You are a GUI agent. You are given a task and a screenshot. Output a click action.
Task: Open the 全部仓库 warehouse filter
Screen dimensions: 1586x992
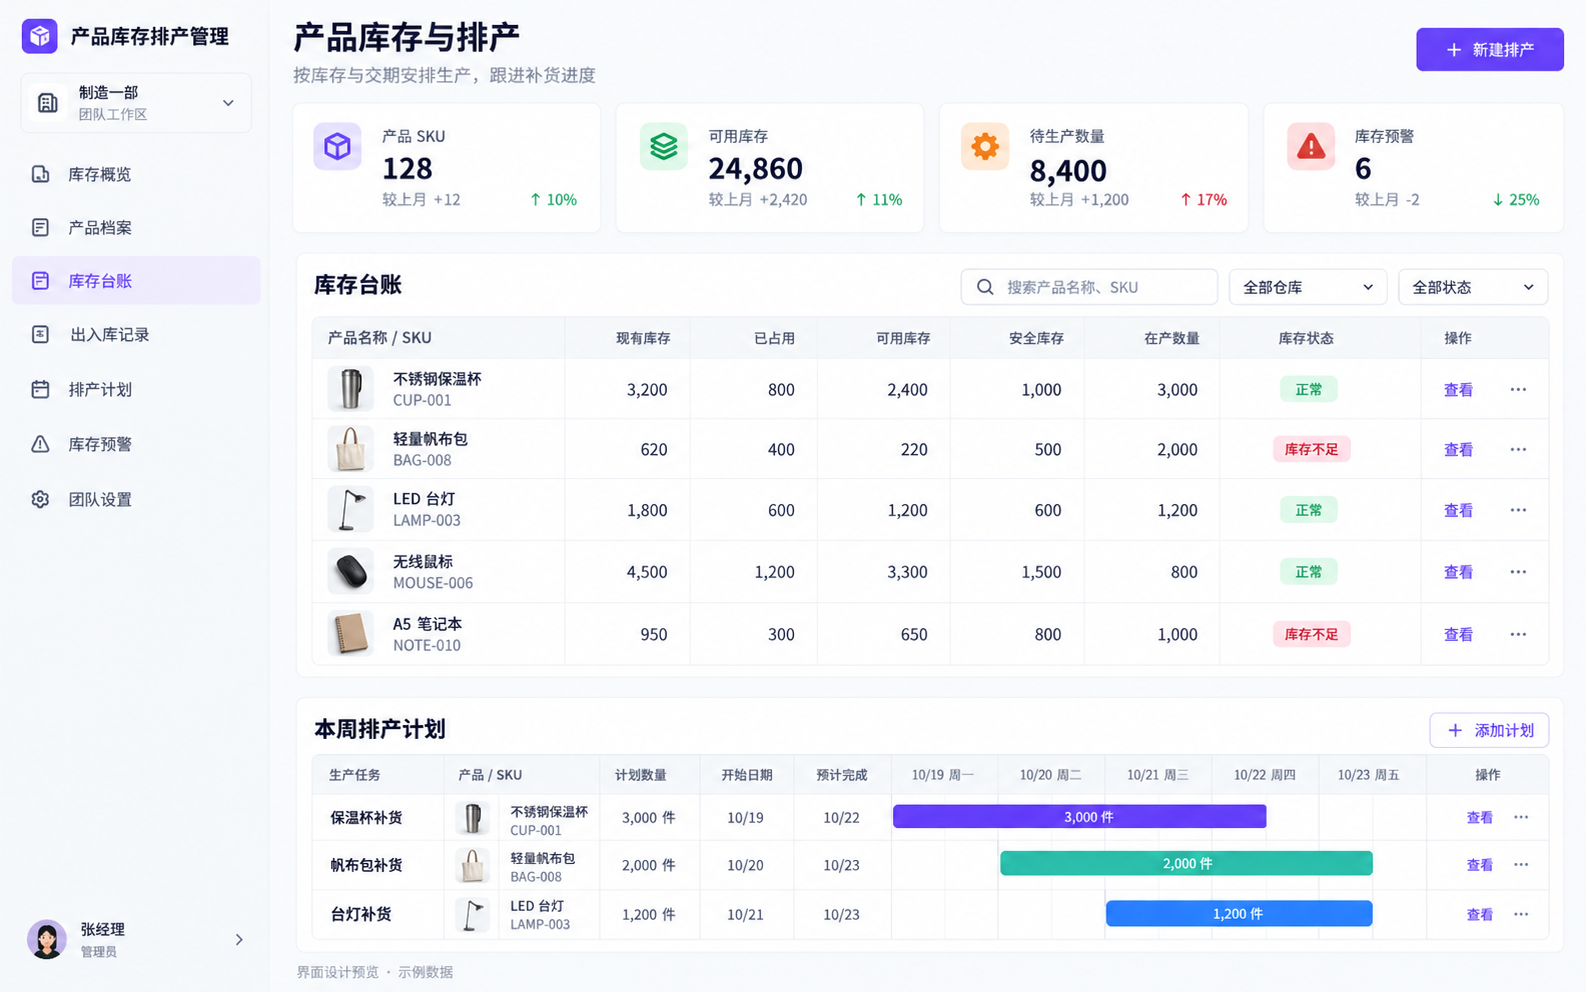click(x=1308, y=287)
